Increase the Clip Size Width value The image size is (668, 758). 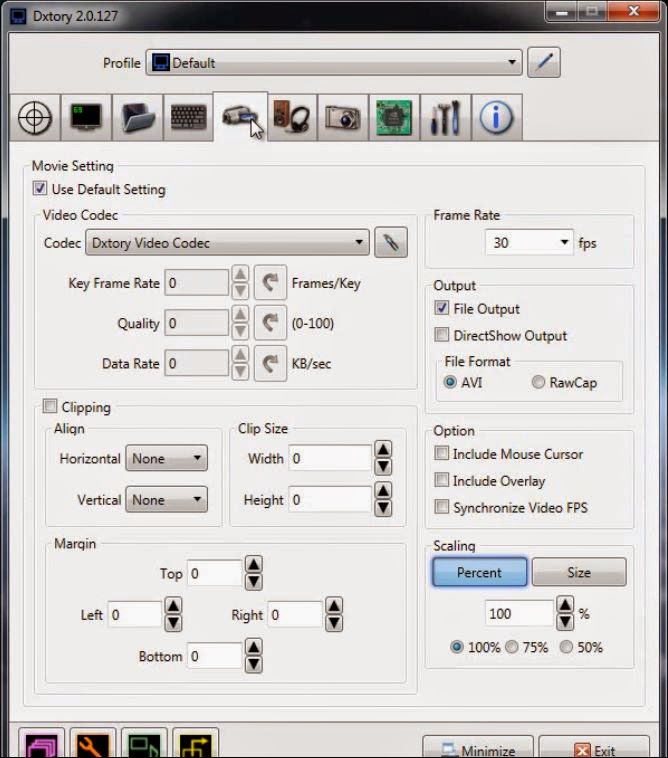383,450
